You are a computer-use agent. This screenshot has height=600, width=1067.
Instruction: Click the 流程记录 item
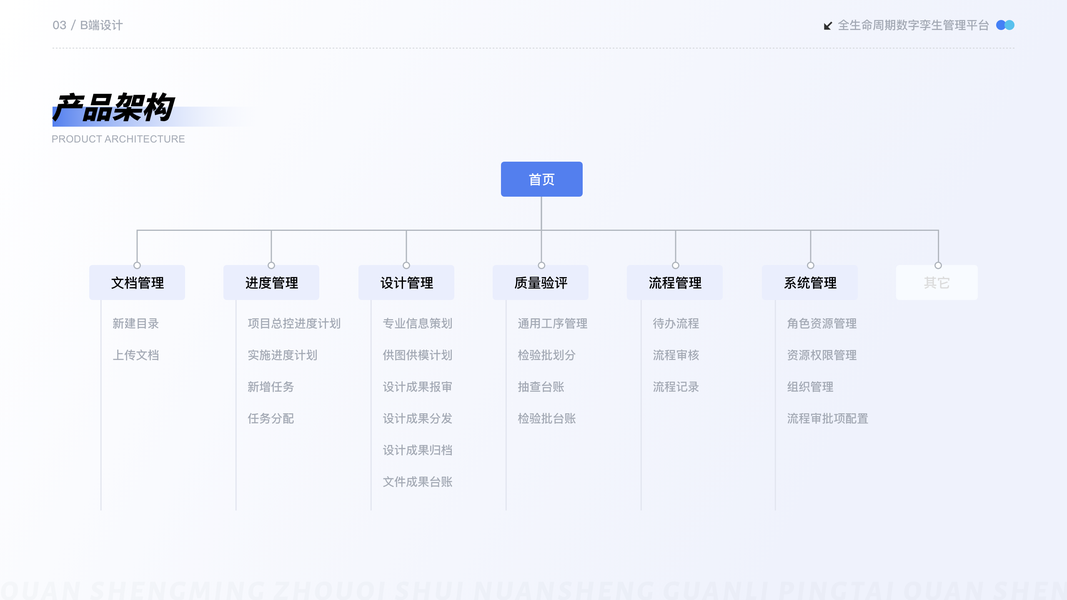pos(676,386)
